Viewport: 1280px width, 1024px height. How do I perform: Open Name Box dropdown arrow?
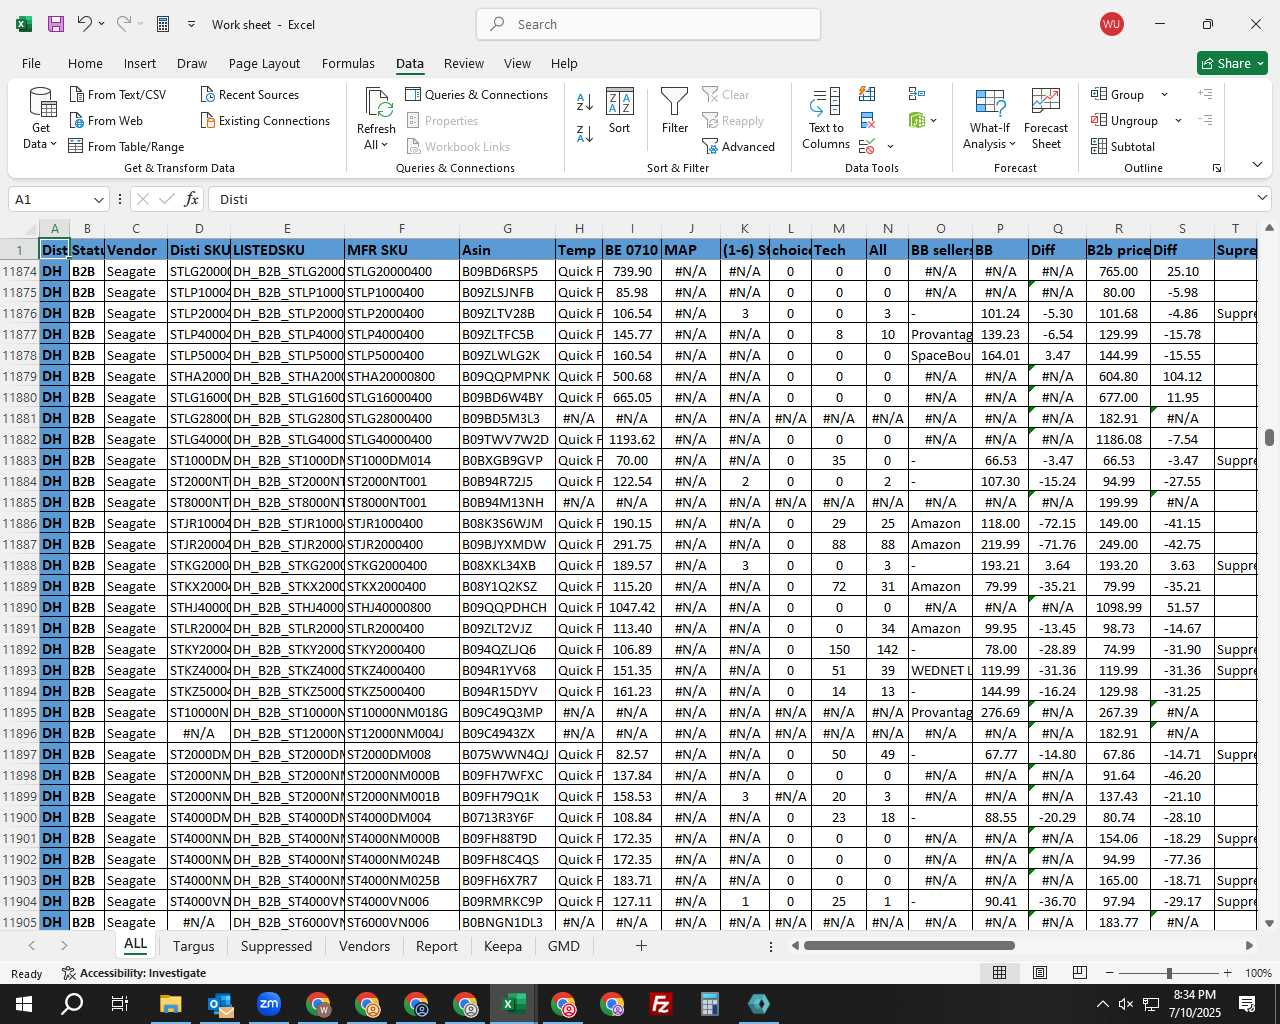pos(98,199)
